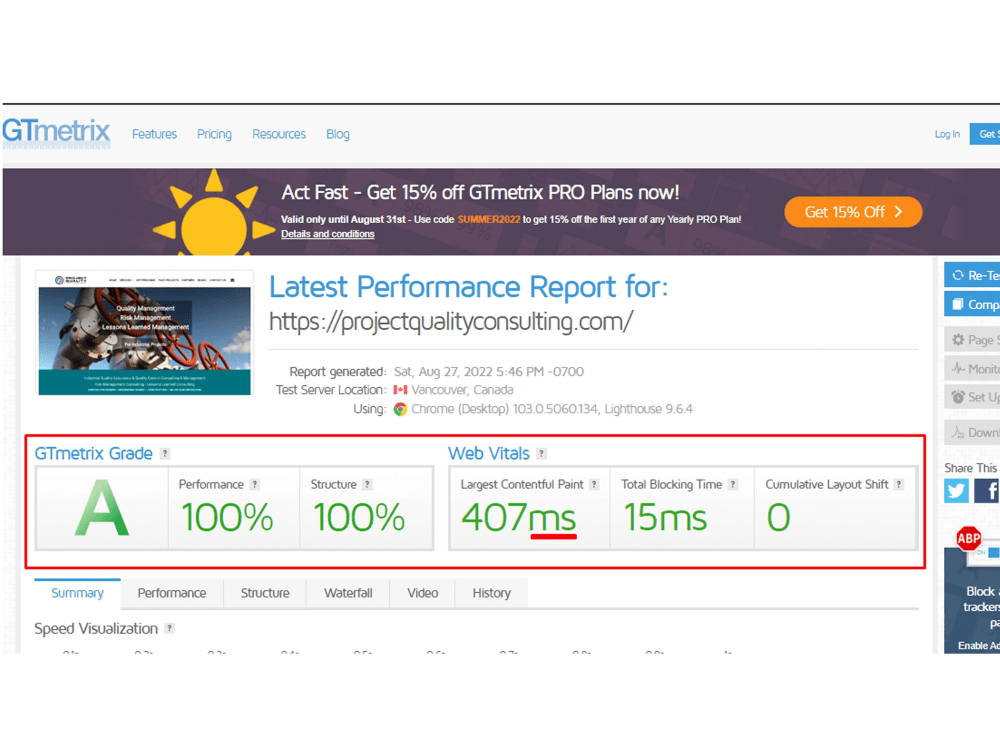Click help icon beside Performance score
Image resolution: width=1000 pixels, height=750 pixels.
coord(254,484)
